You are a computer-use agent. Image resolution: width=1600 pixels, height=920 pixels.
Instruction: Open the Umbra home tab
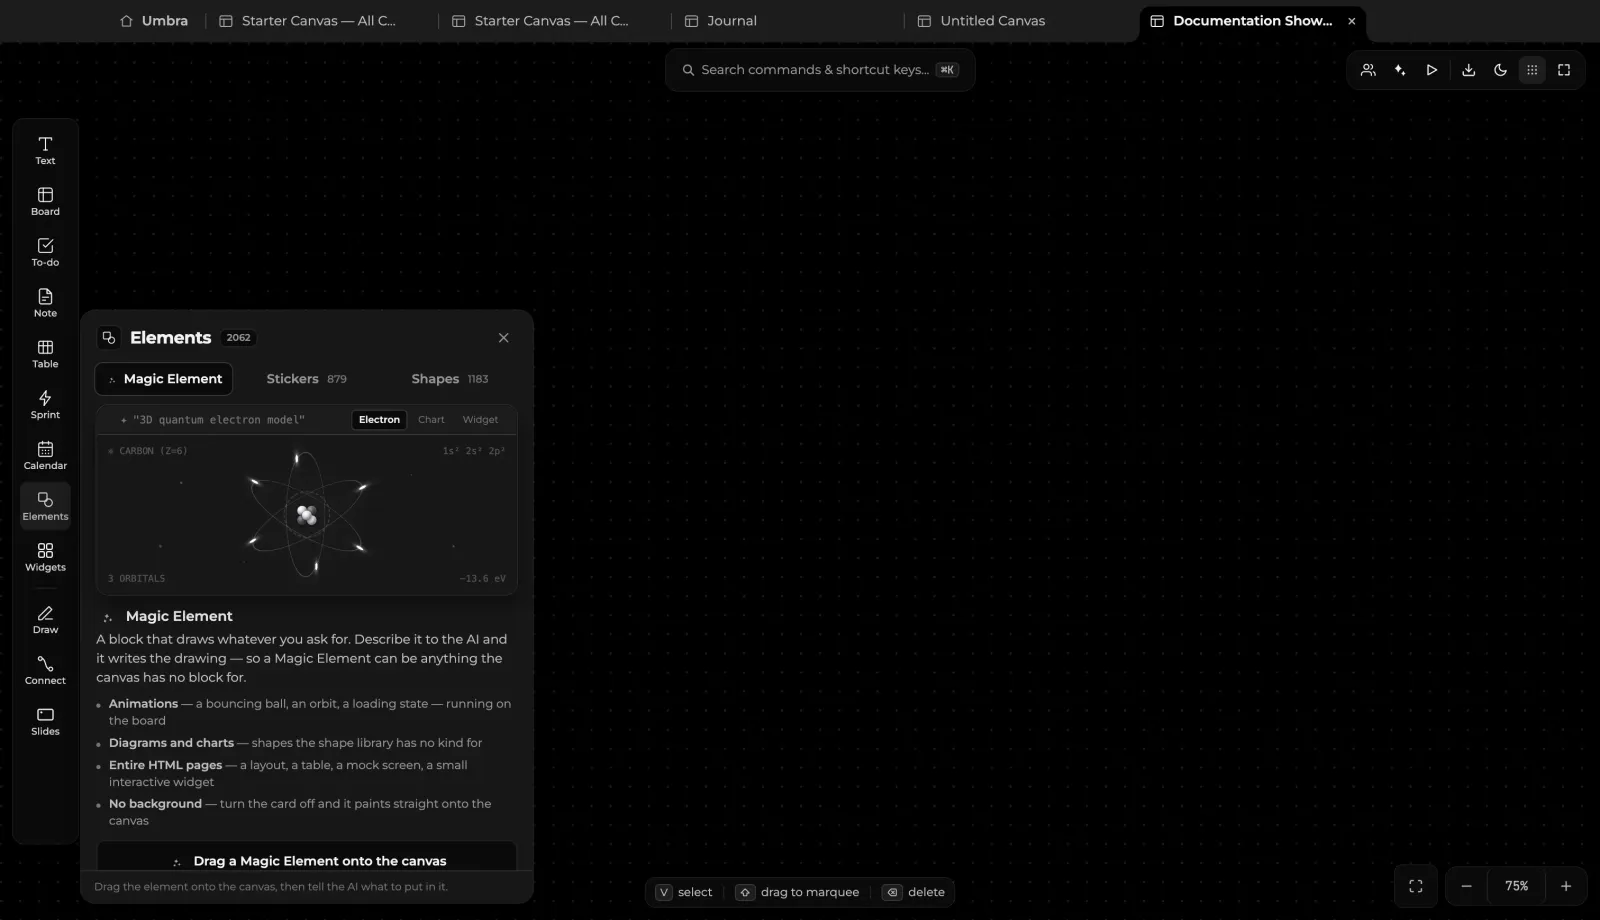[x=154, y=21]
